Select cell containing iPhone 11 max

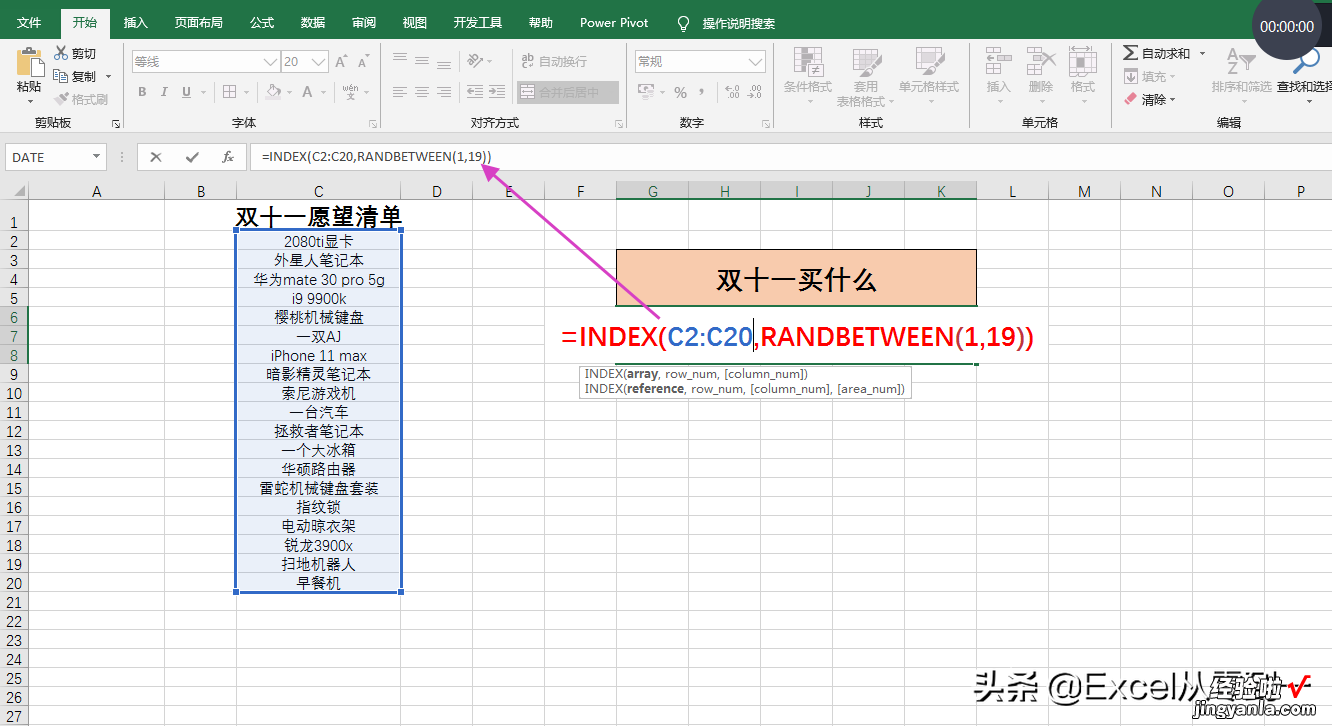pyautogui.click(x=319, y=355)
